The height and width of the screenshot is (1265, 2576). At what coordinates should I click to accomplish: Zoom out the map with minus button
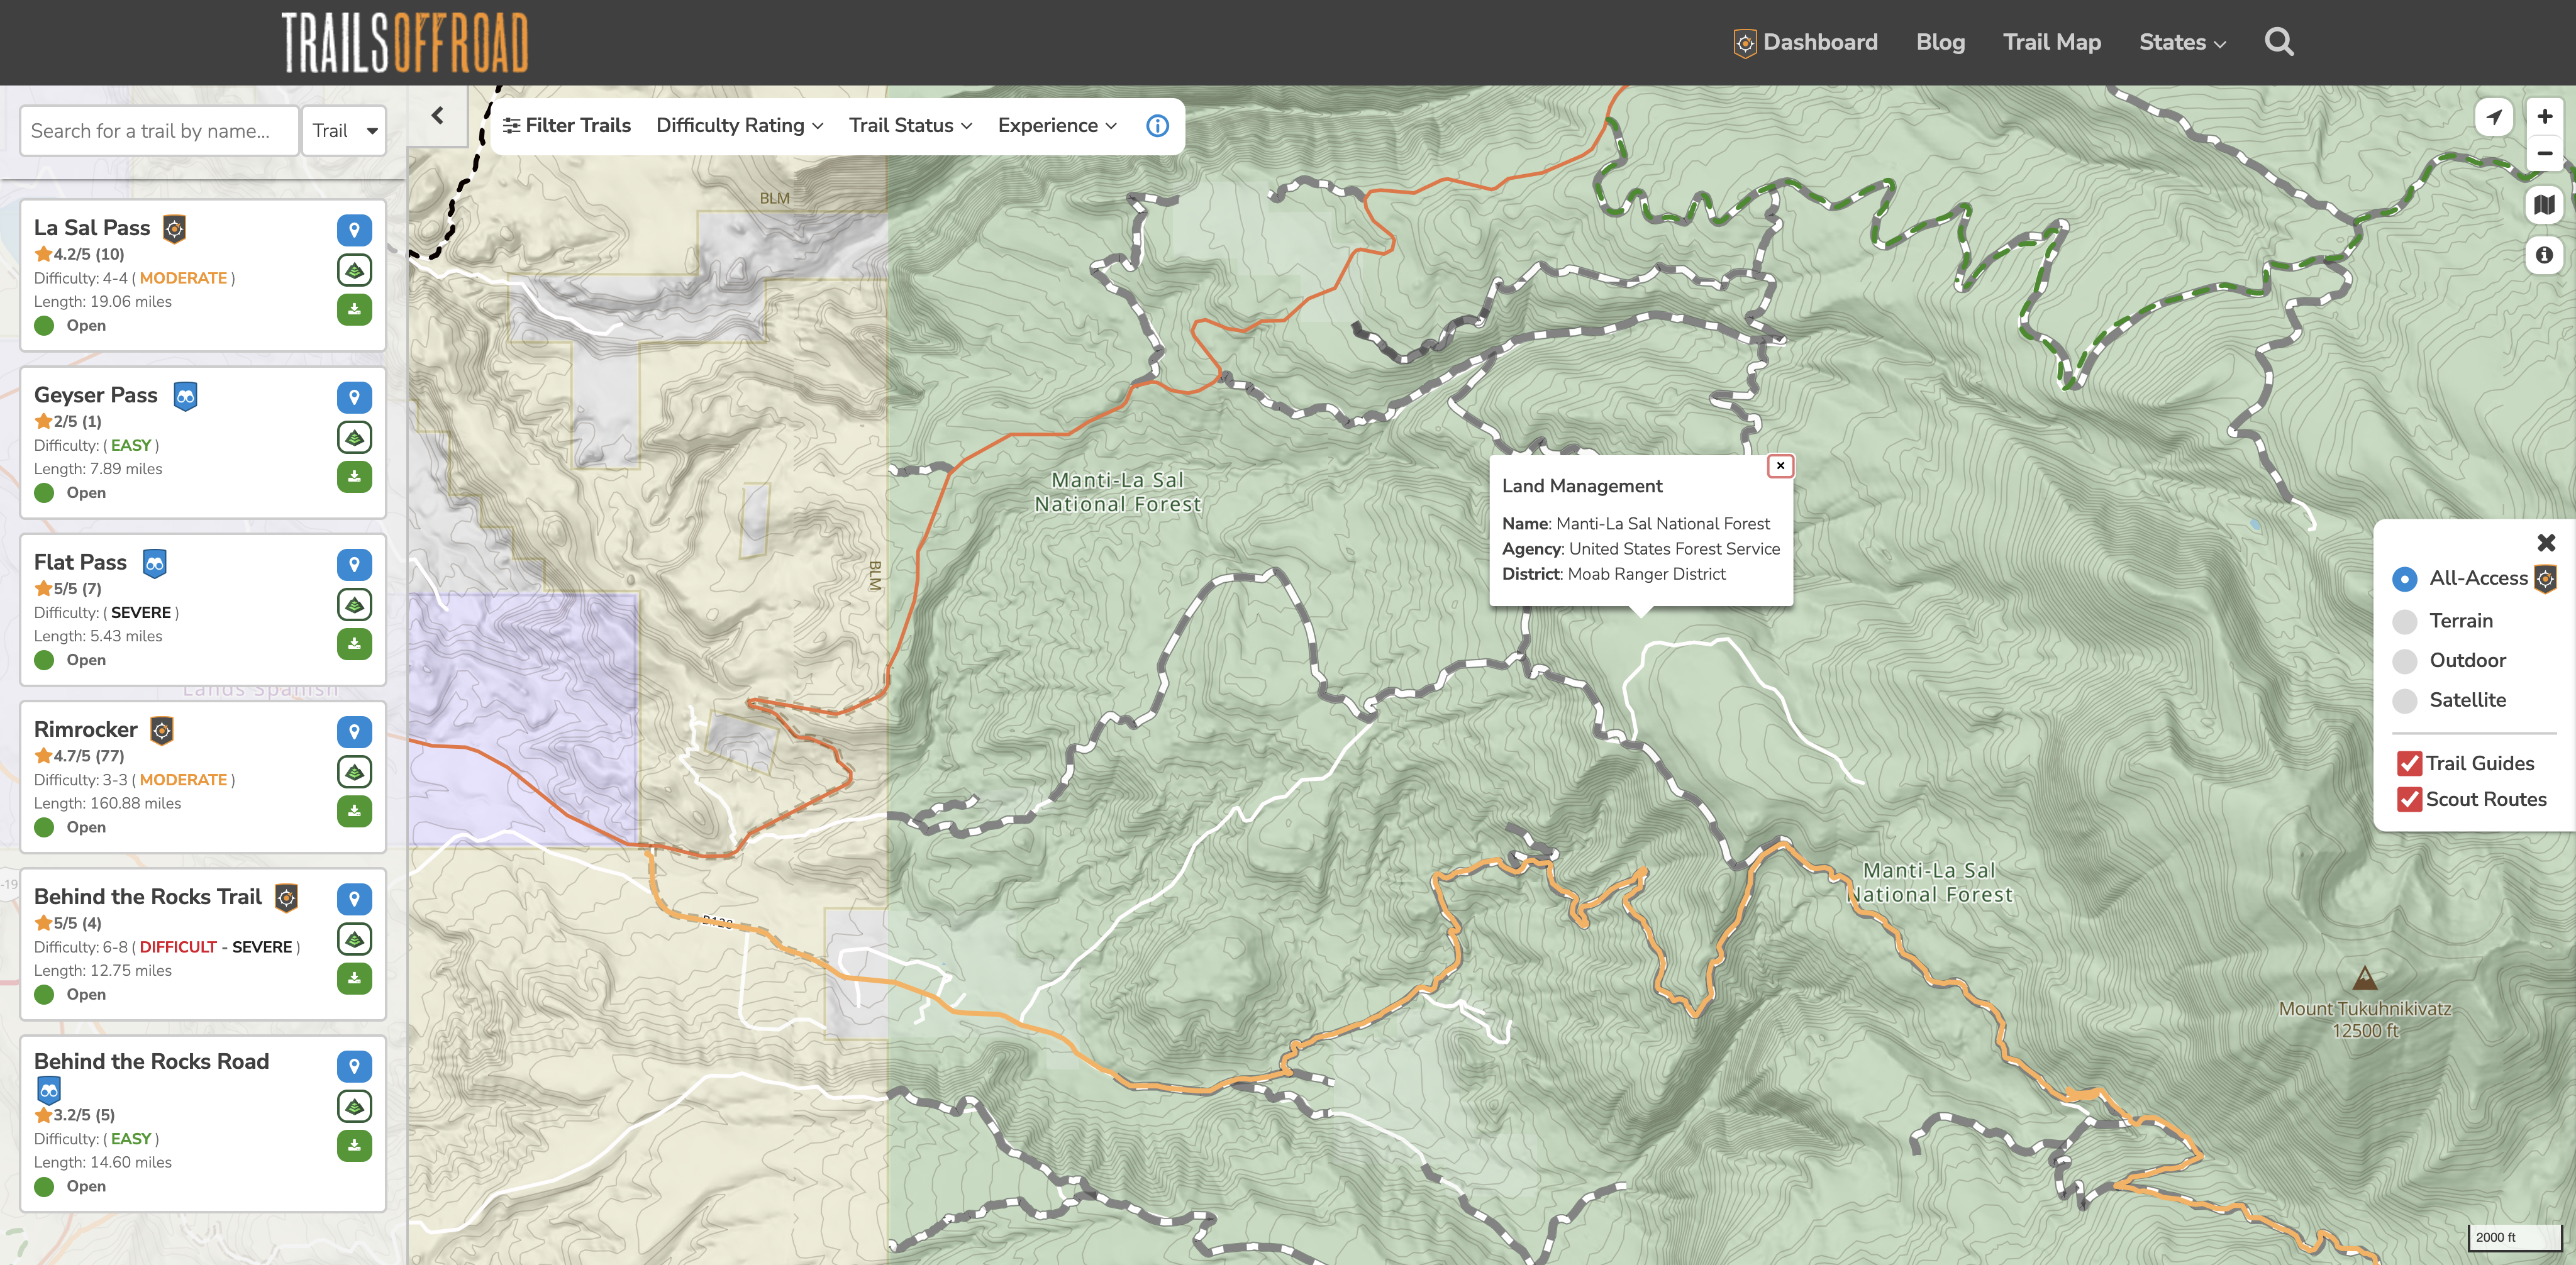point(2545,153)
